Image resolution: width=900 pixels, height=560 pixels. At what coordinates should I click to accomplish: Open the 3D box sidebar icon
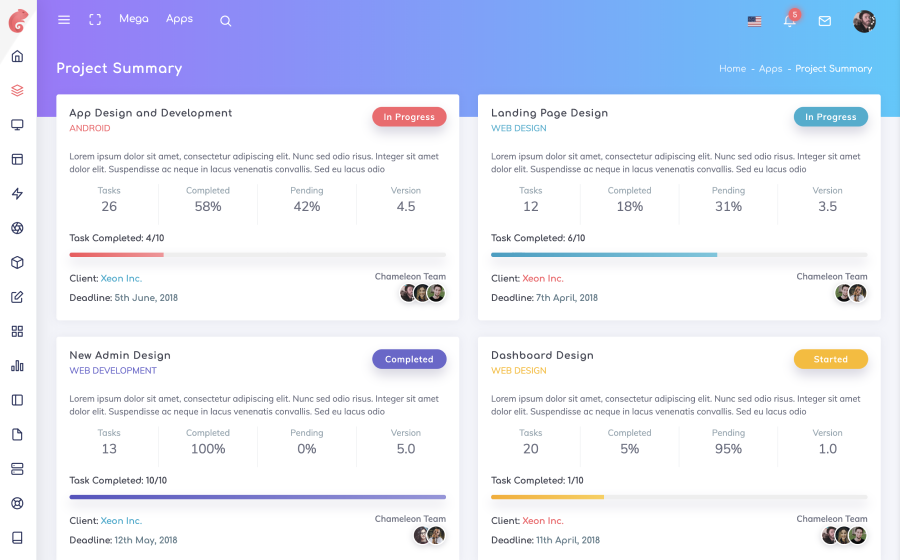tap(17, 263)
